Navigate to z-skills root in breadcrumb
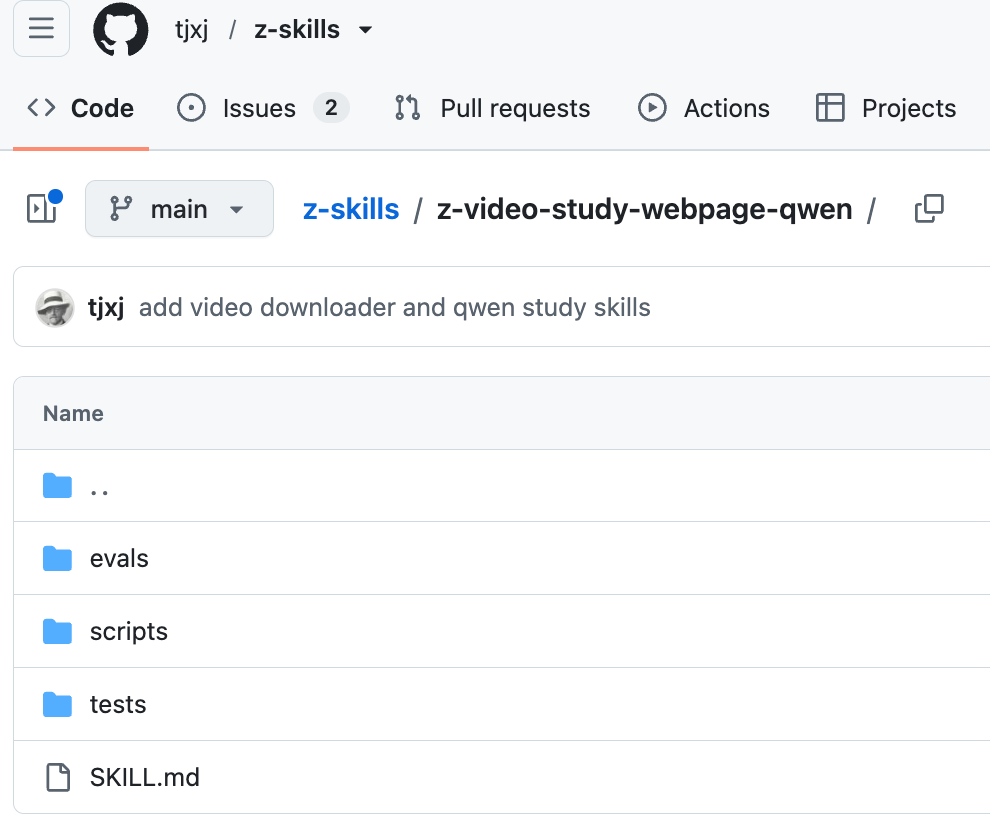This screenshot has width=990, height=818. (x=351, y=209)
